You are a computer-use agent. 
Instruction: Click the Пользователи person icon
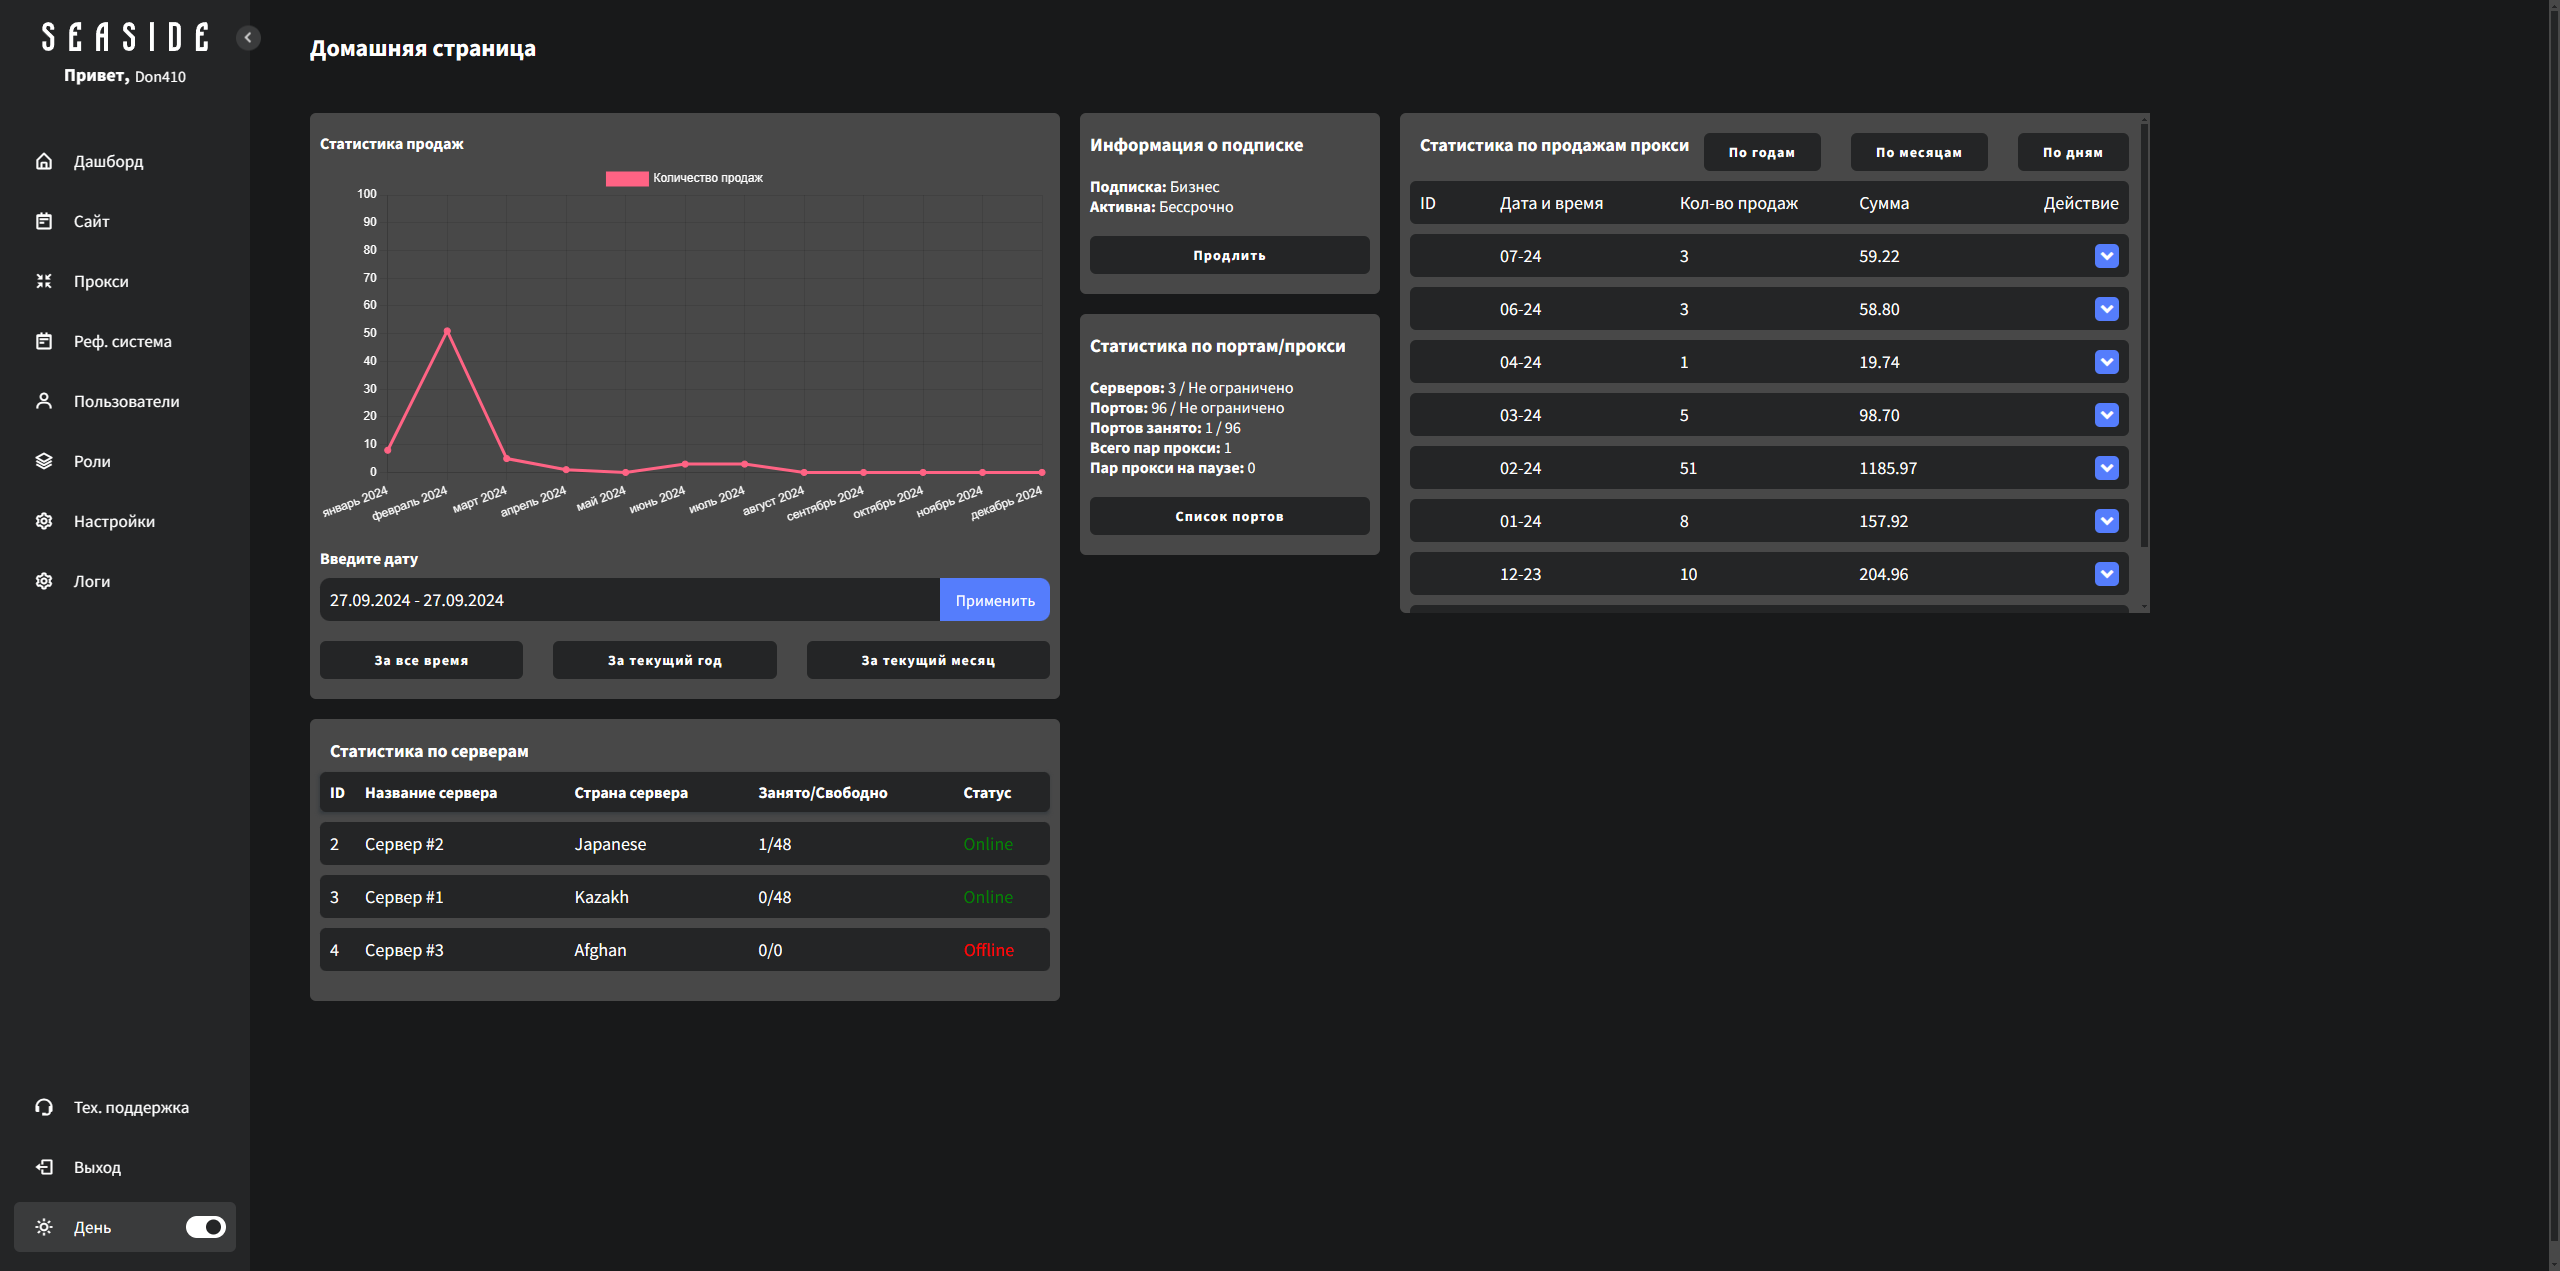tap(44, 401)
